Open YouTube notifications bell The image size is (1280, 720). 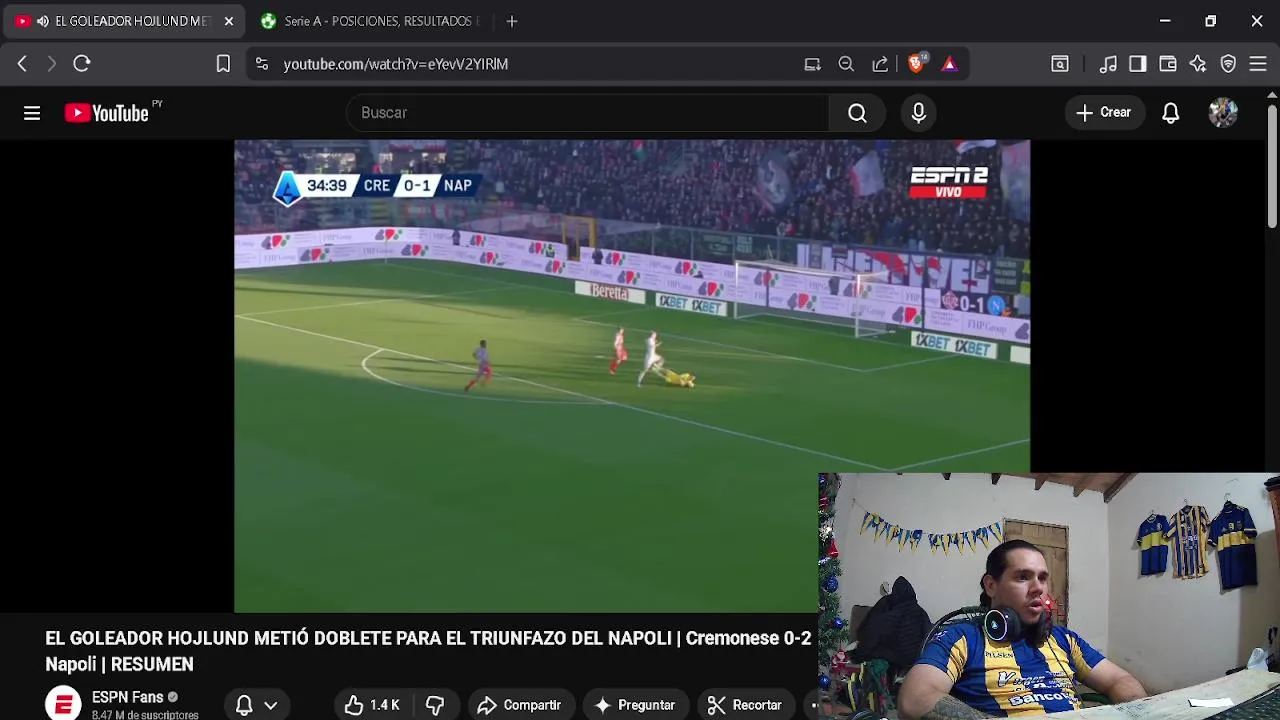point(1170,113)
